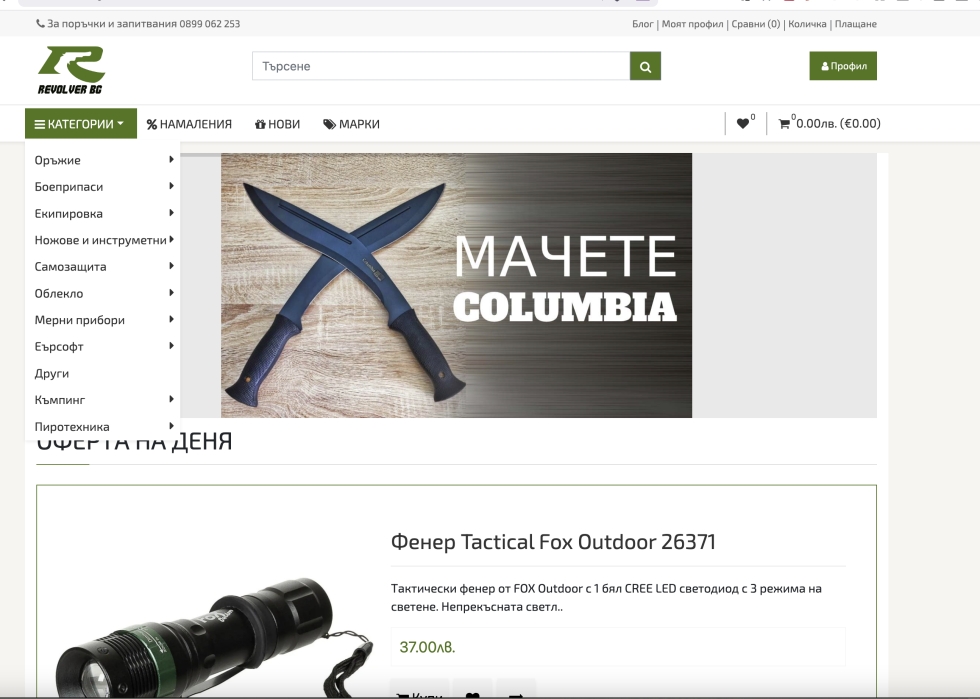Open the wishlist heart icon
Viewport: 980px width, 699px height.
click(x=742, y=124)
